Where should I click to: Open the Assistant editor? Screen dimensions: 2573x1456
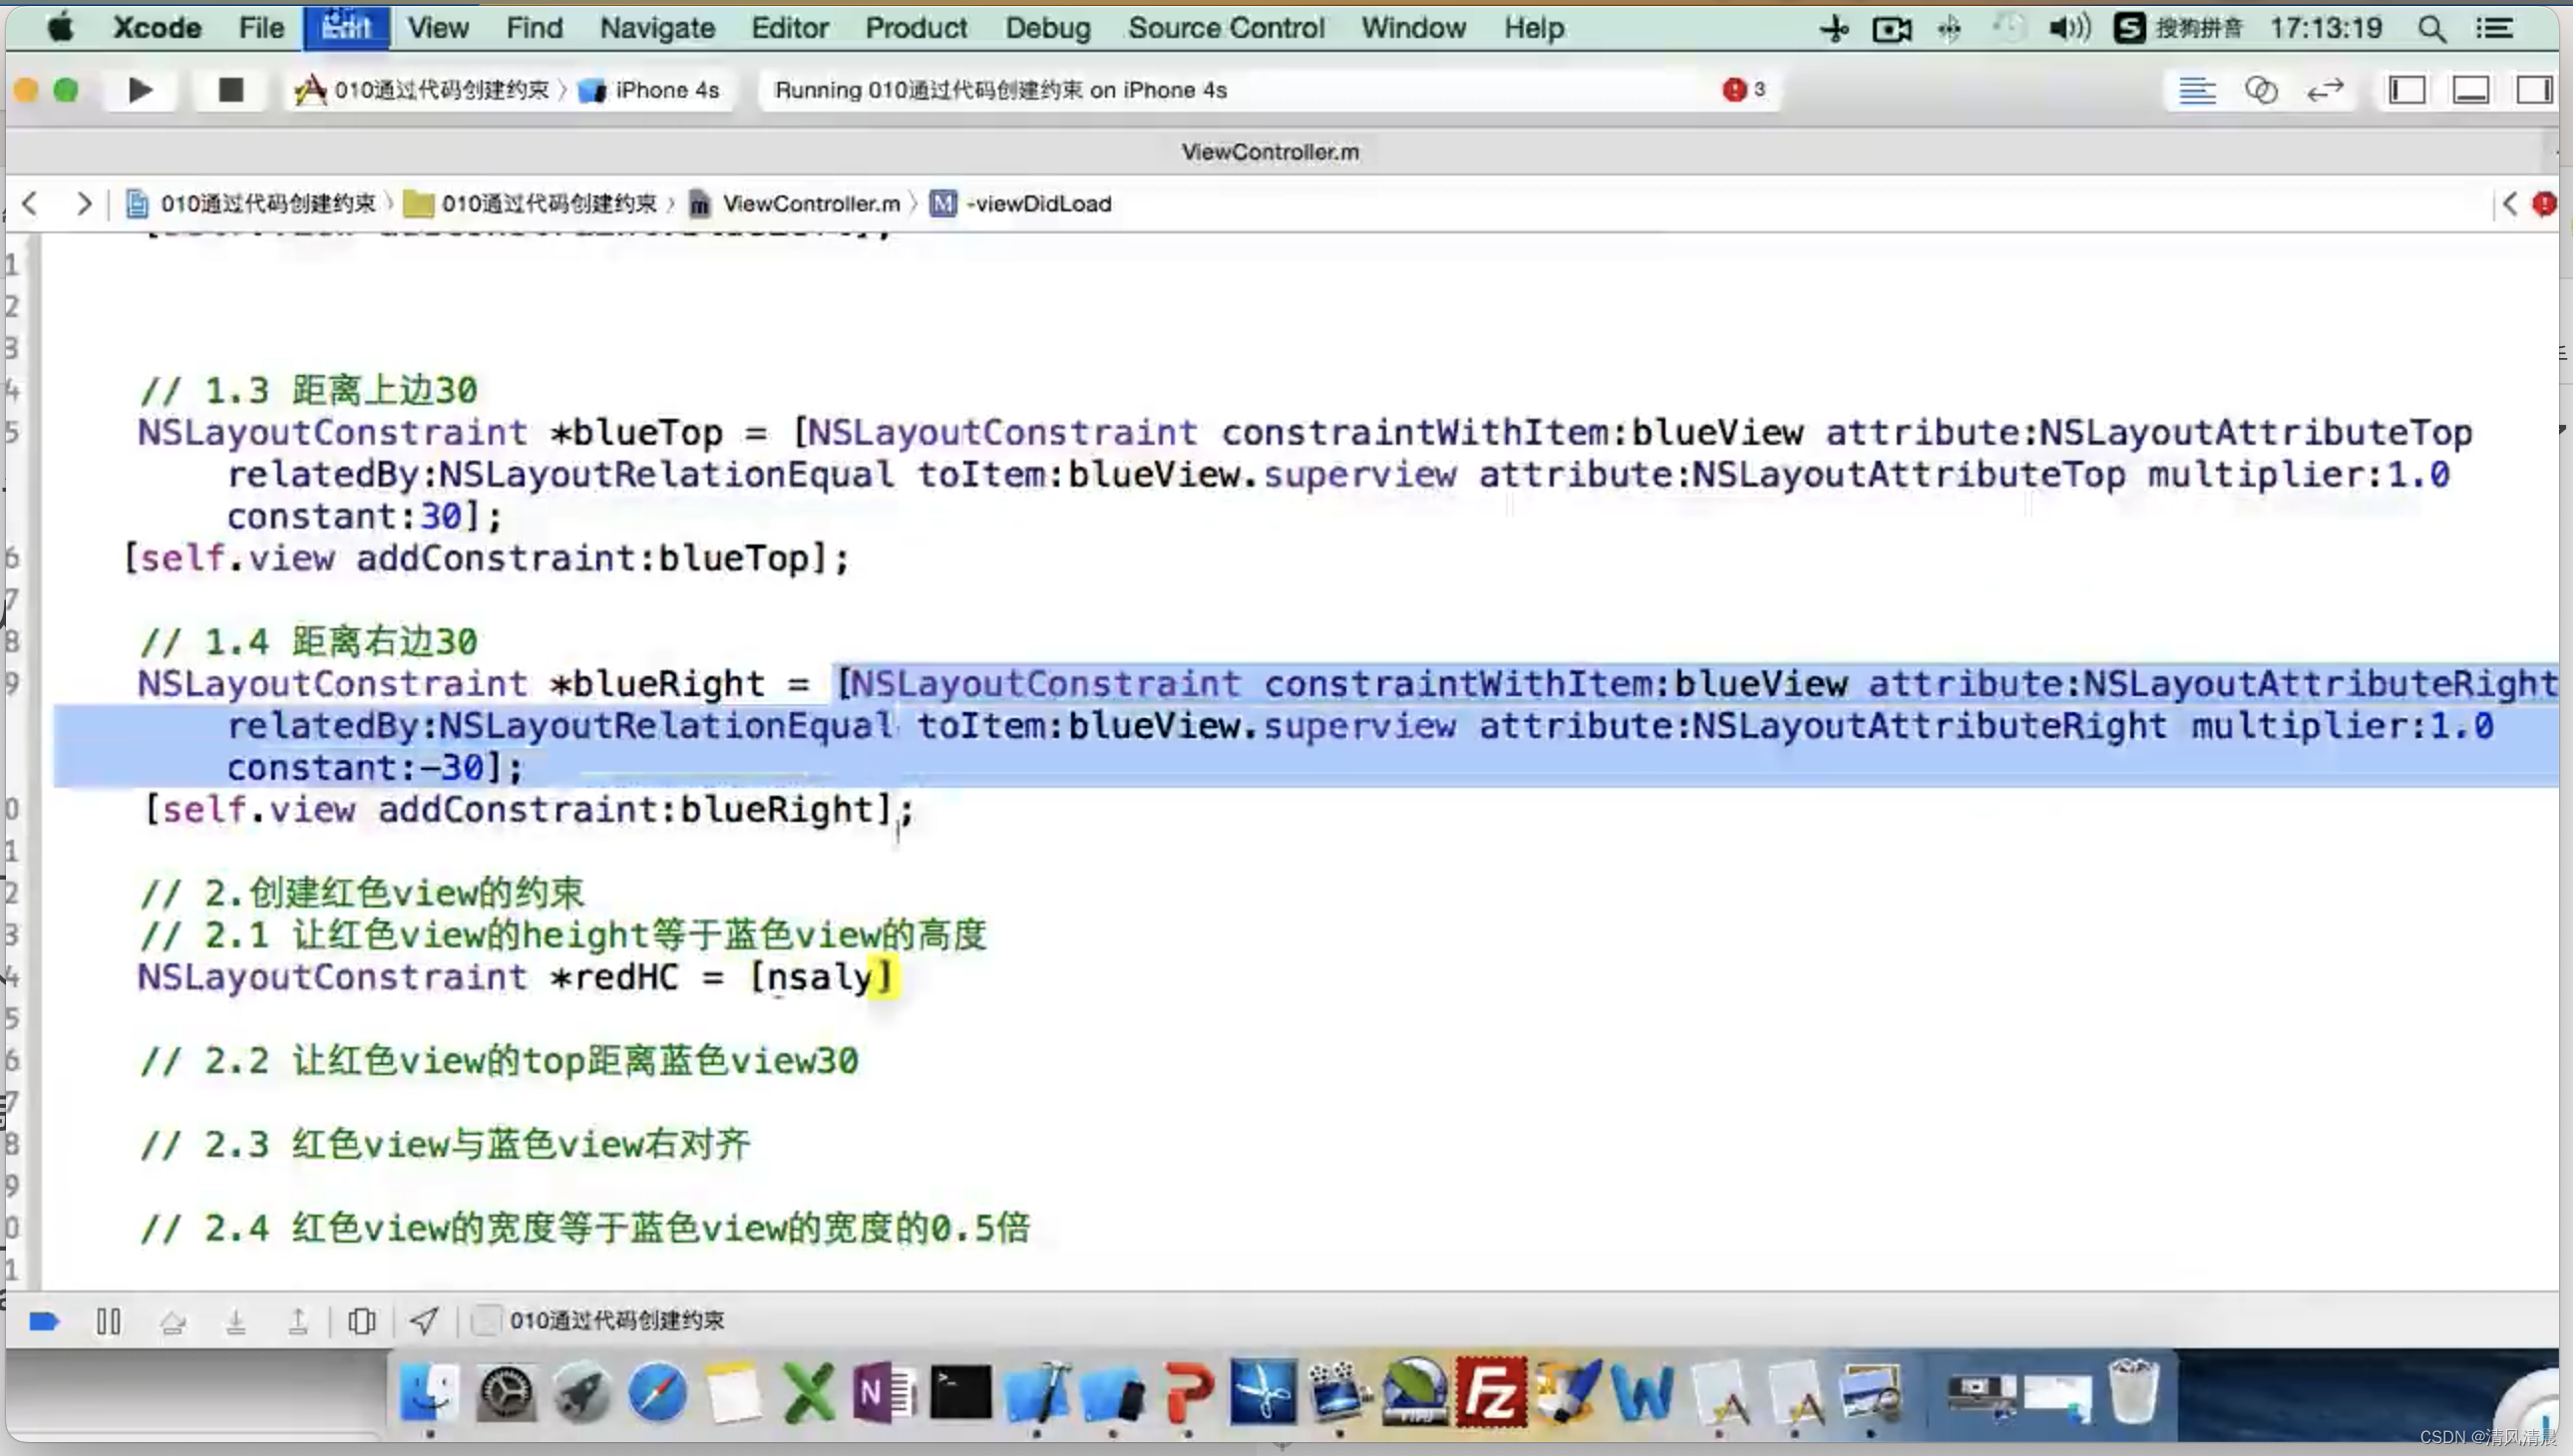2261,90
